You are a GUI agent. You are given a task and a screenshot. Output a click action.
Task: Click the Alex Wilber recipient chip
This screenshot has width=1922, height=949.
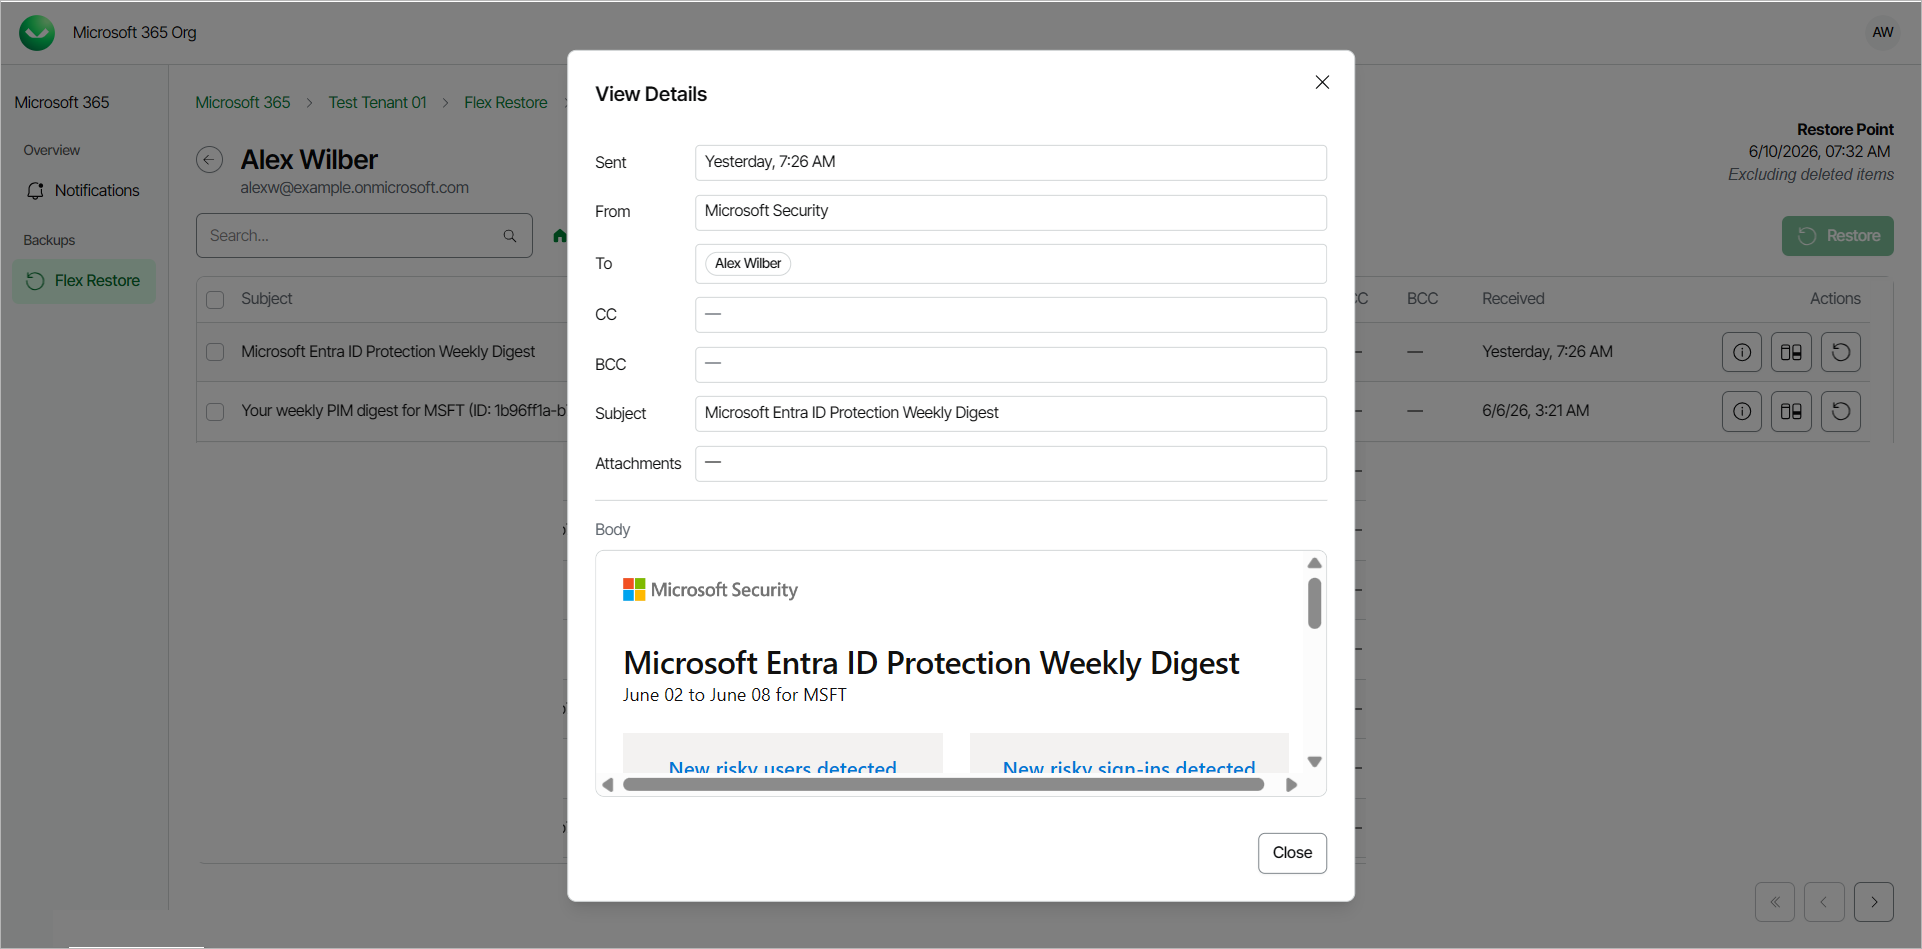748,263
